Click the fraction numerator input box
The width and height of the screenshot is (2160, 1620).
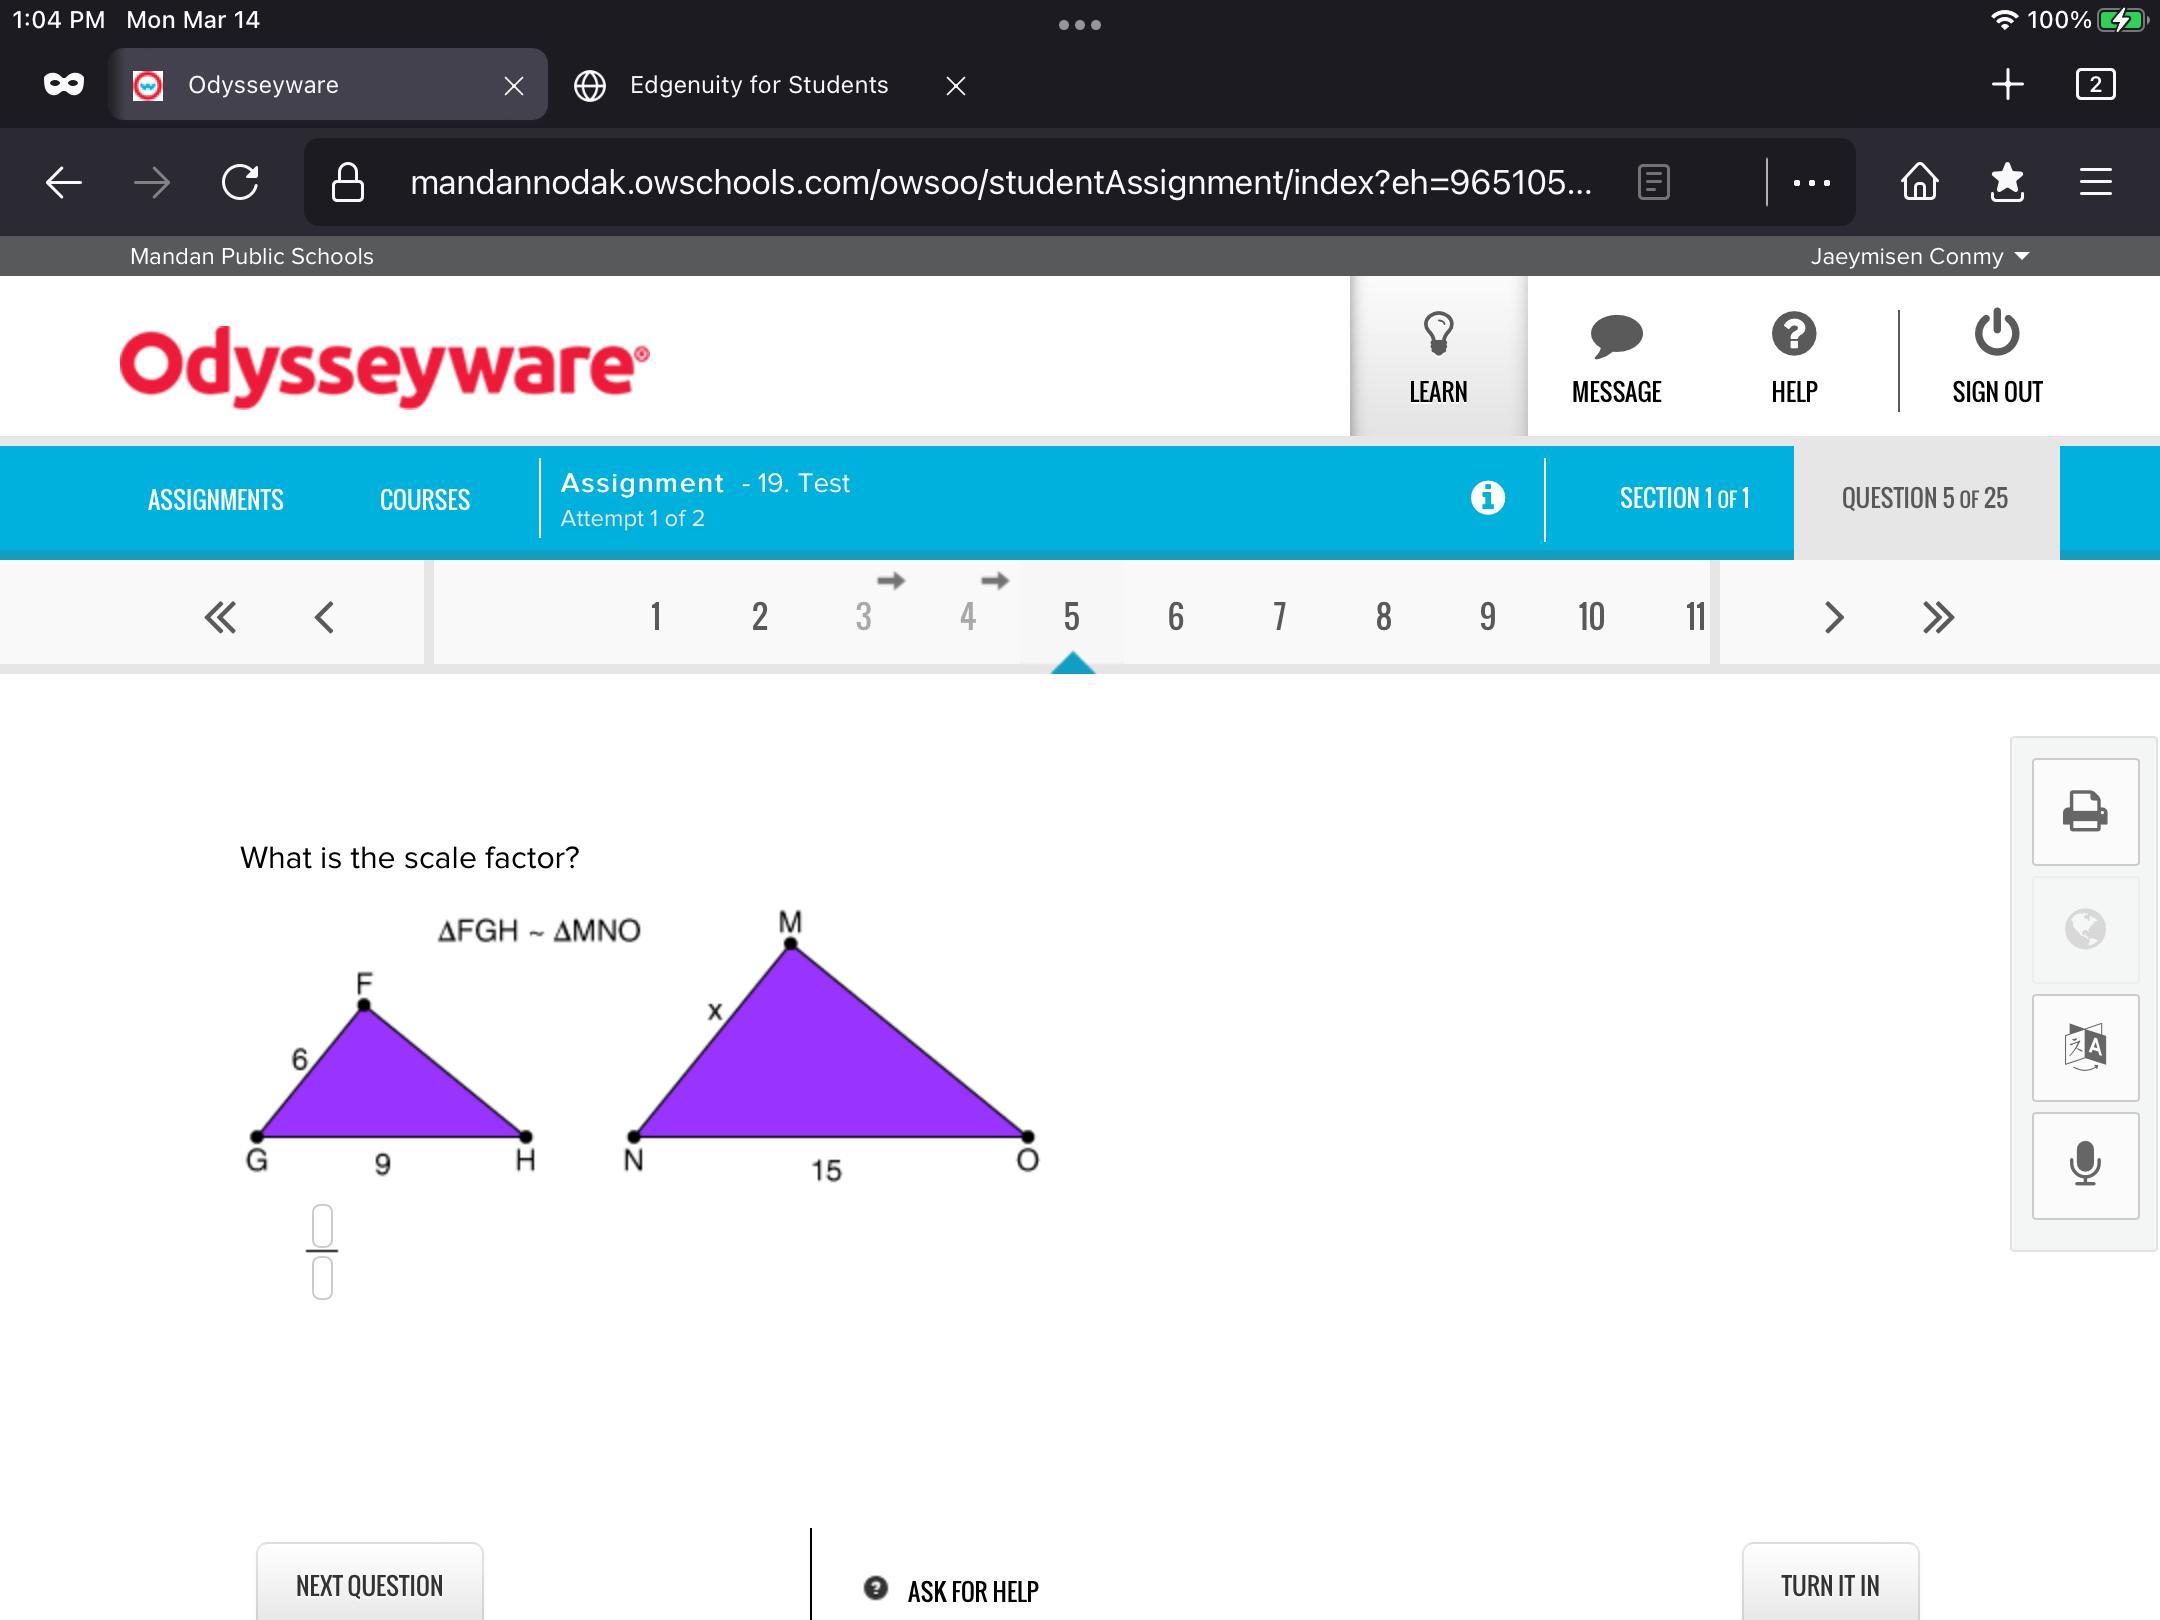click(x=322, y=1225)
